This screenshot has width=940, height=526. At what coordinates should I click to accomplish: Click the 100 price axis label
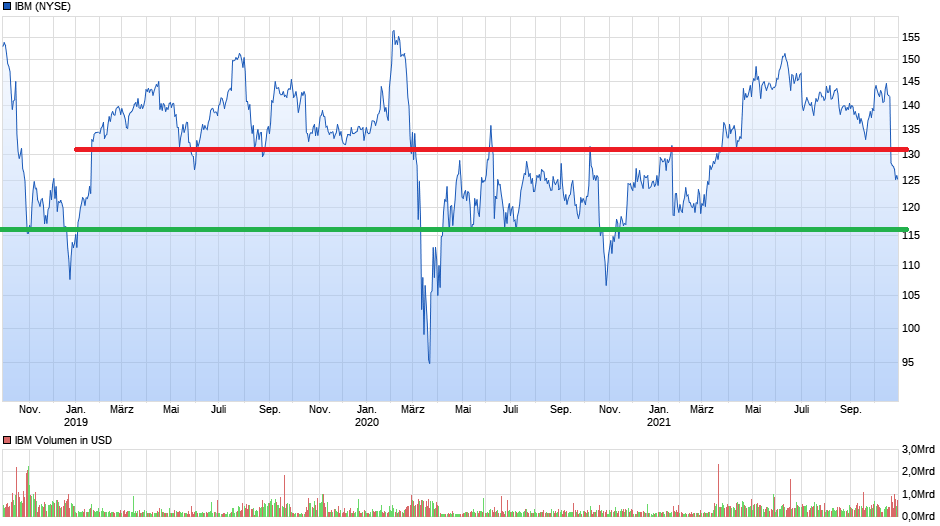[x=911, y=328]
